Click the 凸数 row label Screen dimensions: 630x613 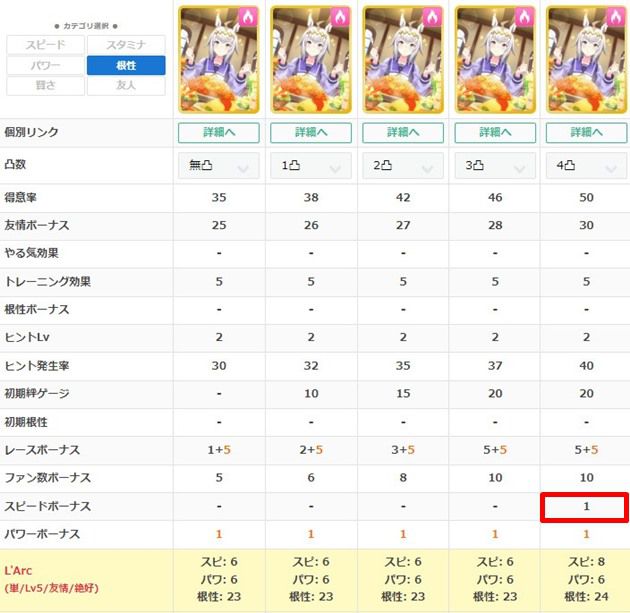pyautogui.click(x=15, y=164)
